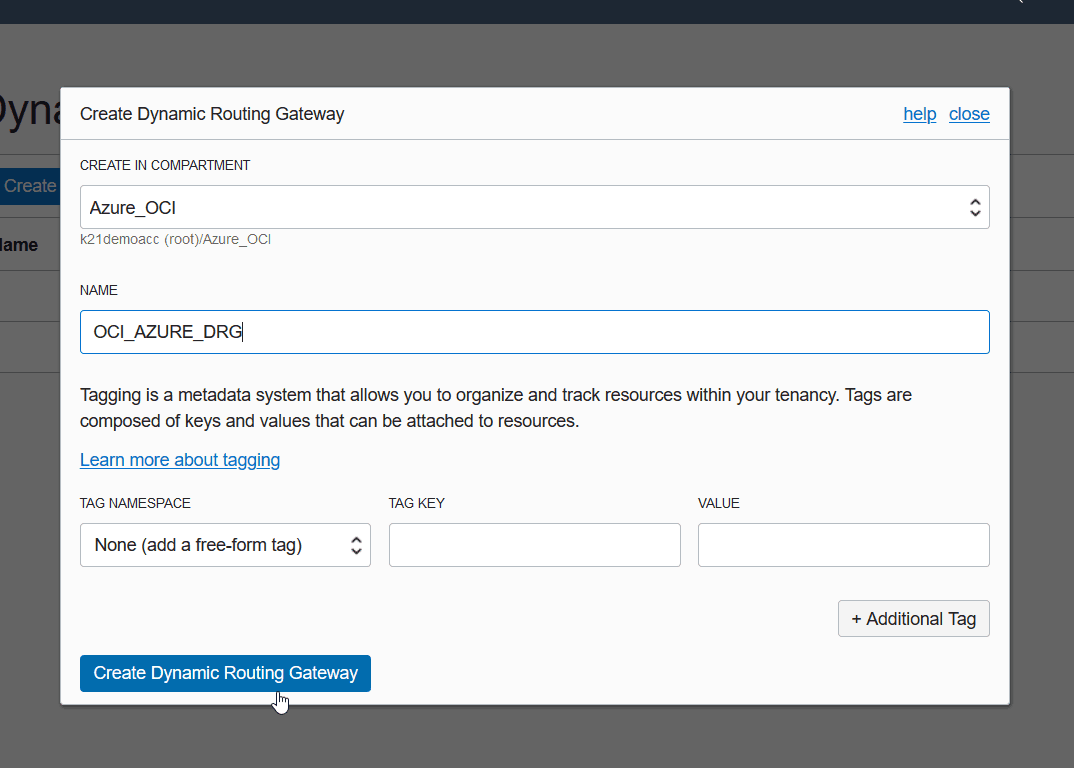Focus the tag Value text box
Screen dimensions: 1074x768
click(x=843, y=545)
